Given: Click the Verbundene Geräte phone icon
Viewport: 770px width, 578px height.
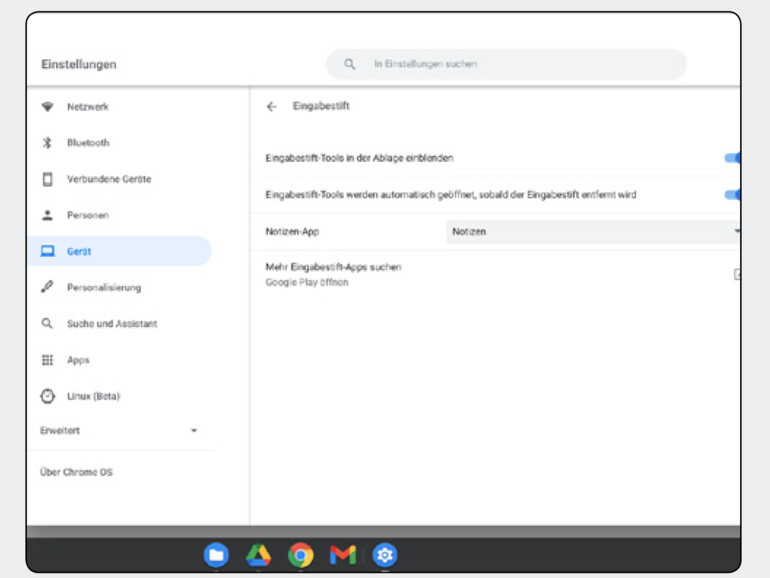Looking at the screenshot, I should [47, 179].
